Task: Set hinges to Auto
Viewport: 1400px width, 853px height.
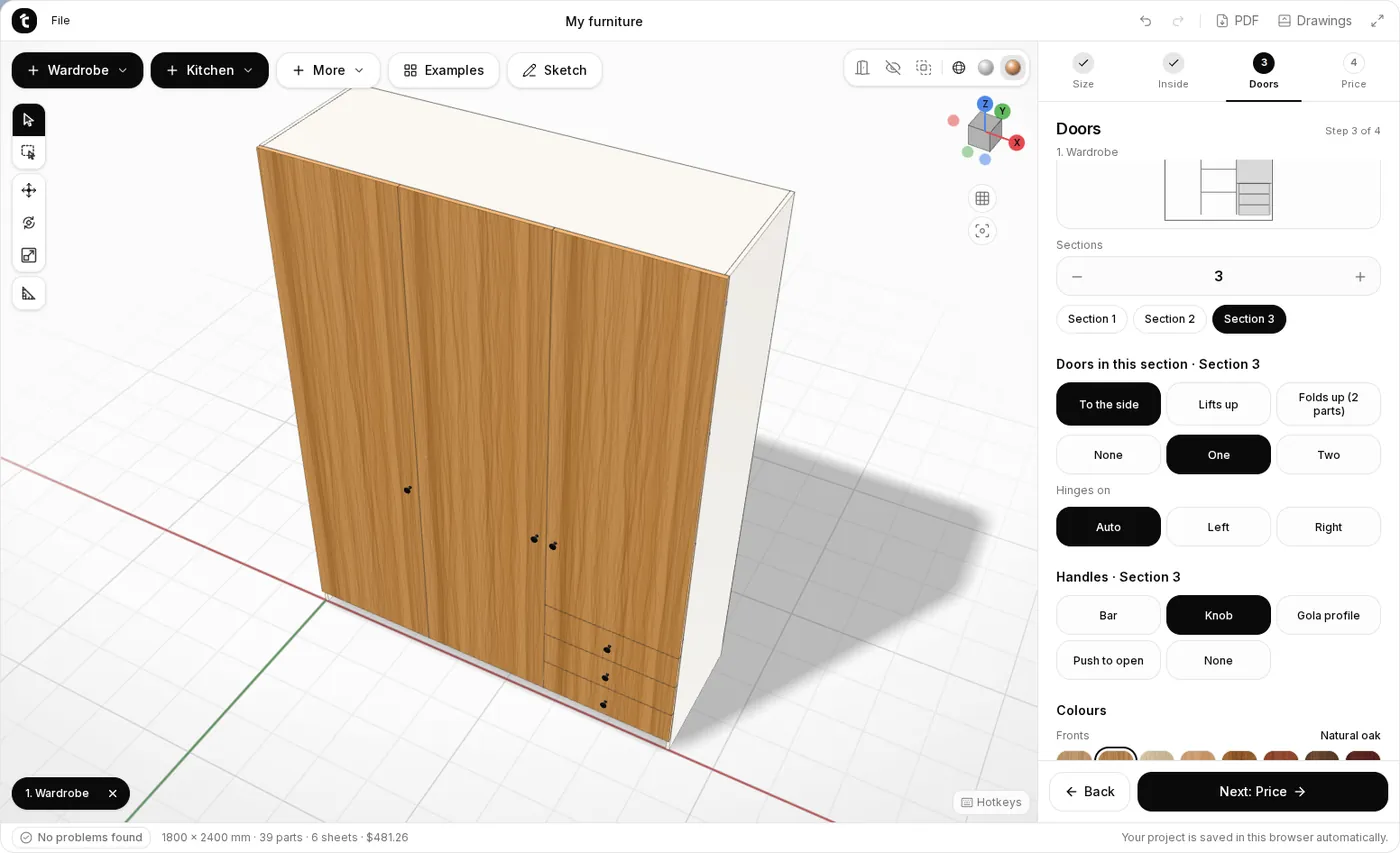Action: [x=1109, y=527]
